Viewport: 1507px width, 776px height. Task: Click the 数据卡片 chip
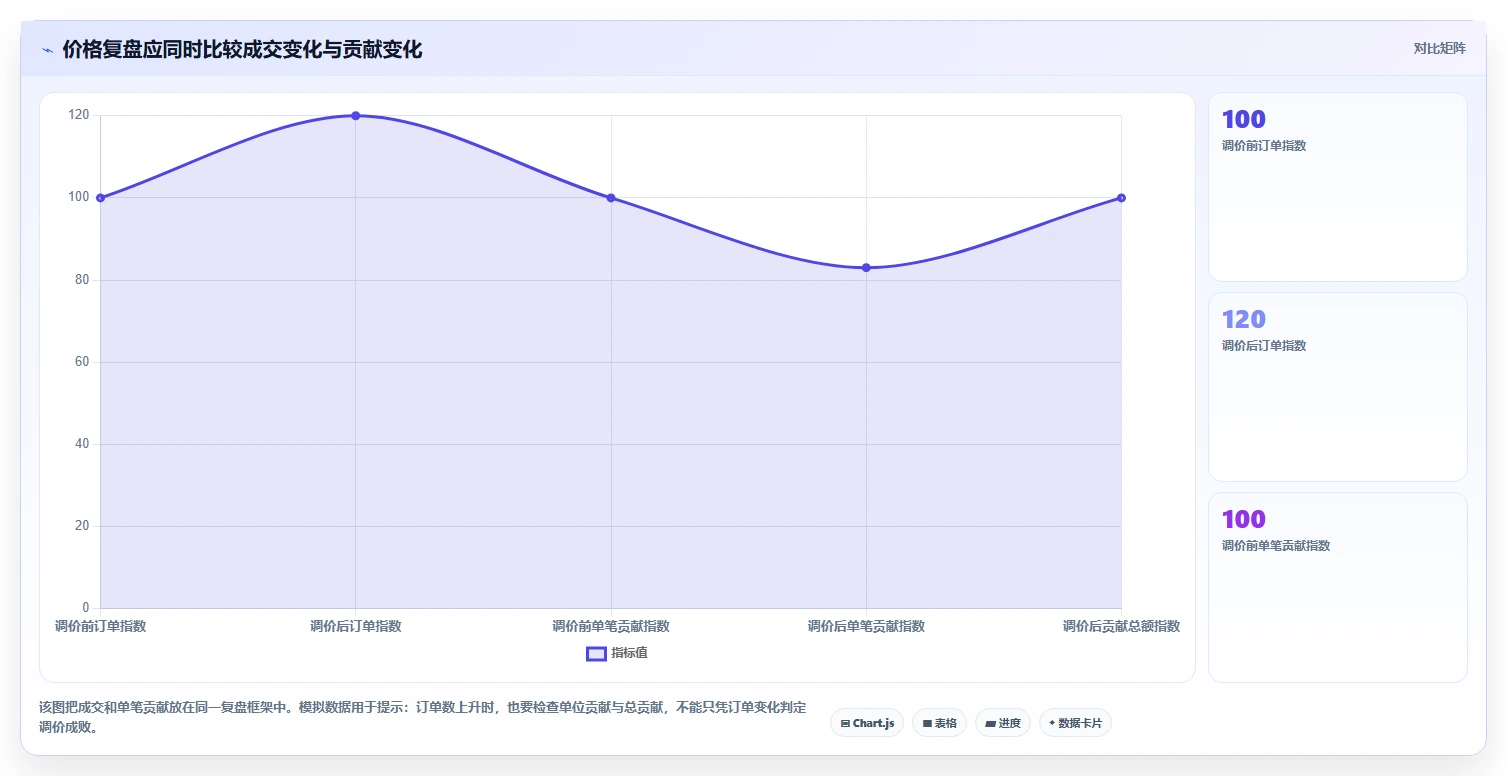pyautogui.click(x=1075, y=723)
